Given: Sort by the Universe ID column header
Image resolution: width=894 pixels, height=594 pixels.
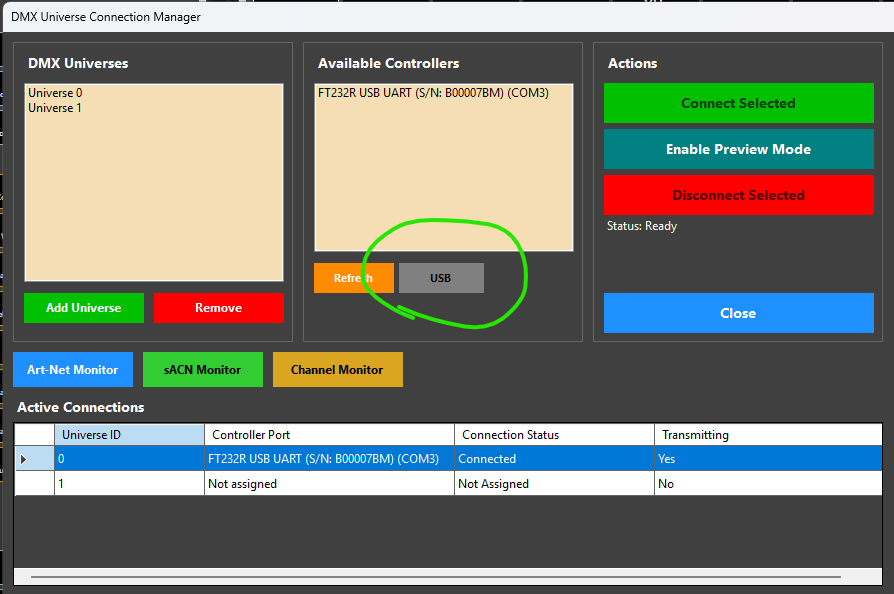Looking at the screenshot, I should point(129,435).
